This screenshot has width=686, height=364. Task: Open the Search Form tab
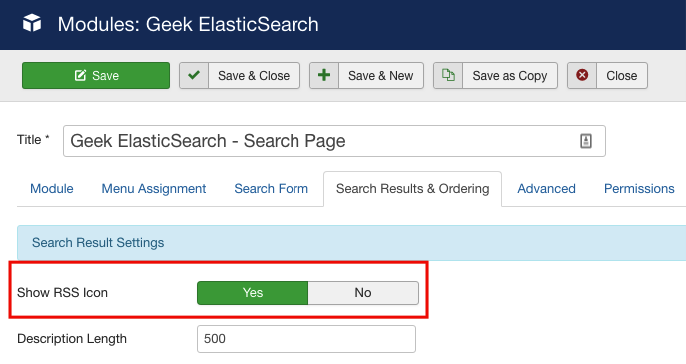271,189
